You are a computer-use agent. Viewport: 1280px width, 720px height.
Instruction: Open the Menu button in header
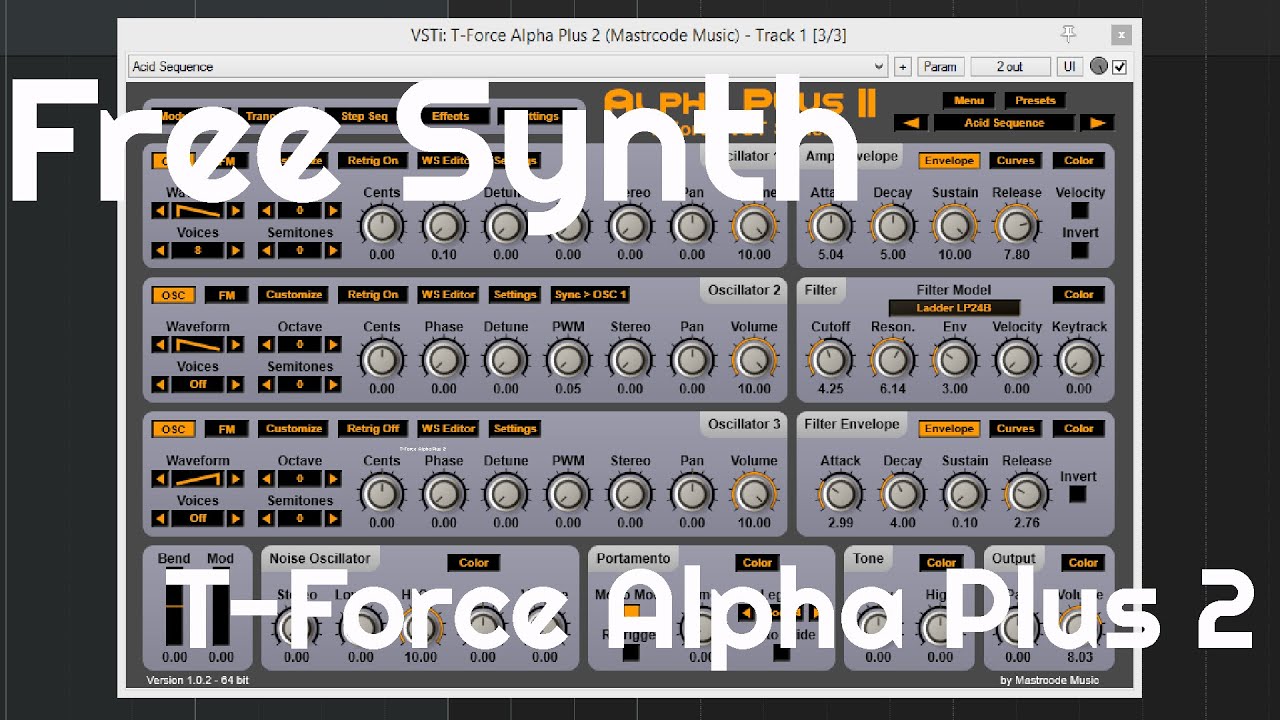tap(969, 100)
